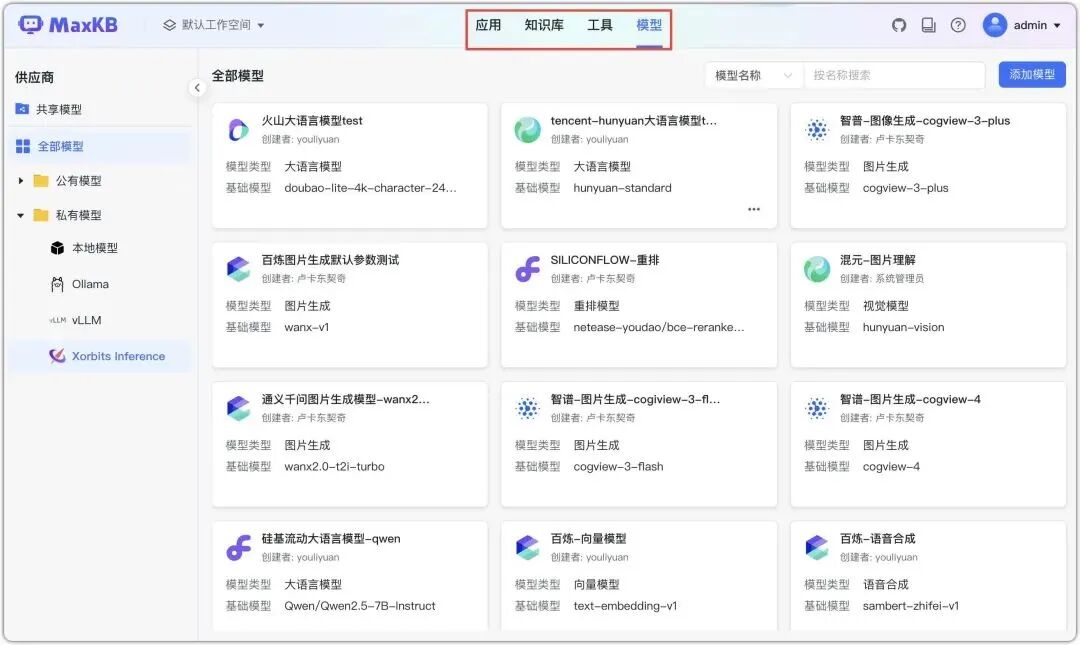The image size is (1080, 645).
Task: Click the 按名称搜索 search field
Action: 894,75
